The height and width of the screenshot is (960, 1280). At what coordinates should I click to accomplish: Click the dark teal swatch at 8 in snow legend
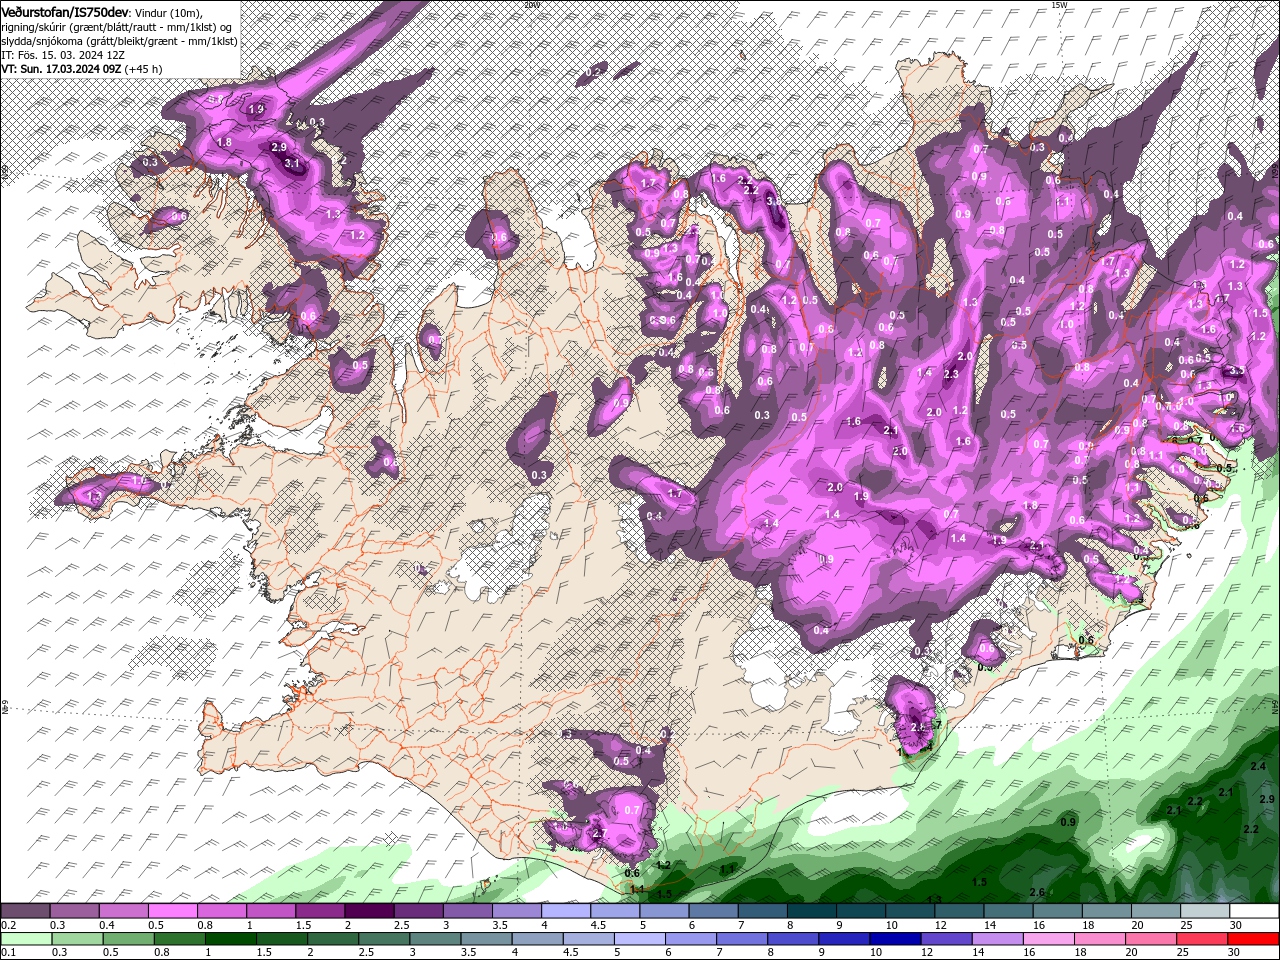point(811,911)
